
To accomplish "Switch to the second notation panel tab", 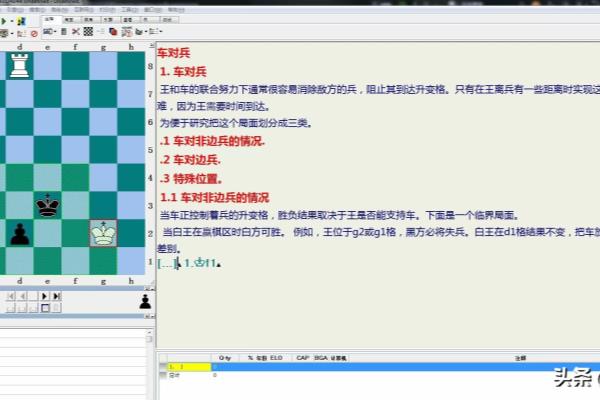I will (70, 20).
